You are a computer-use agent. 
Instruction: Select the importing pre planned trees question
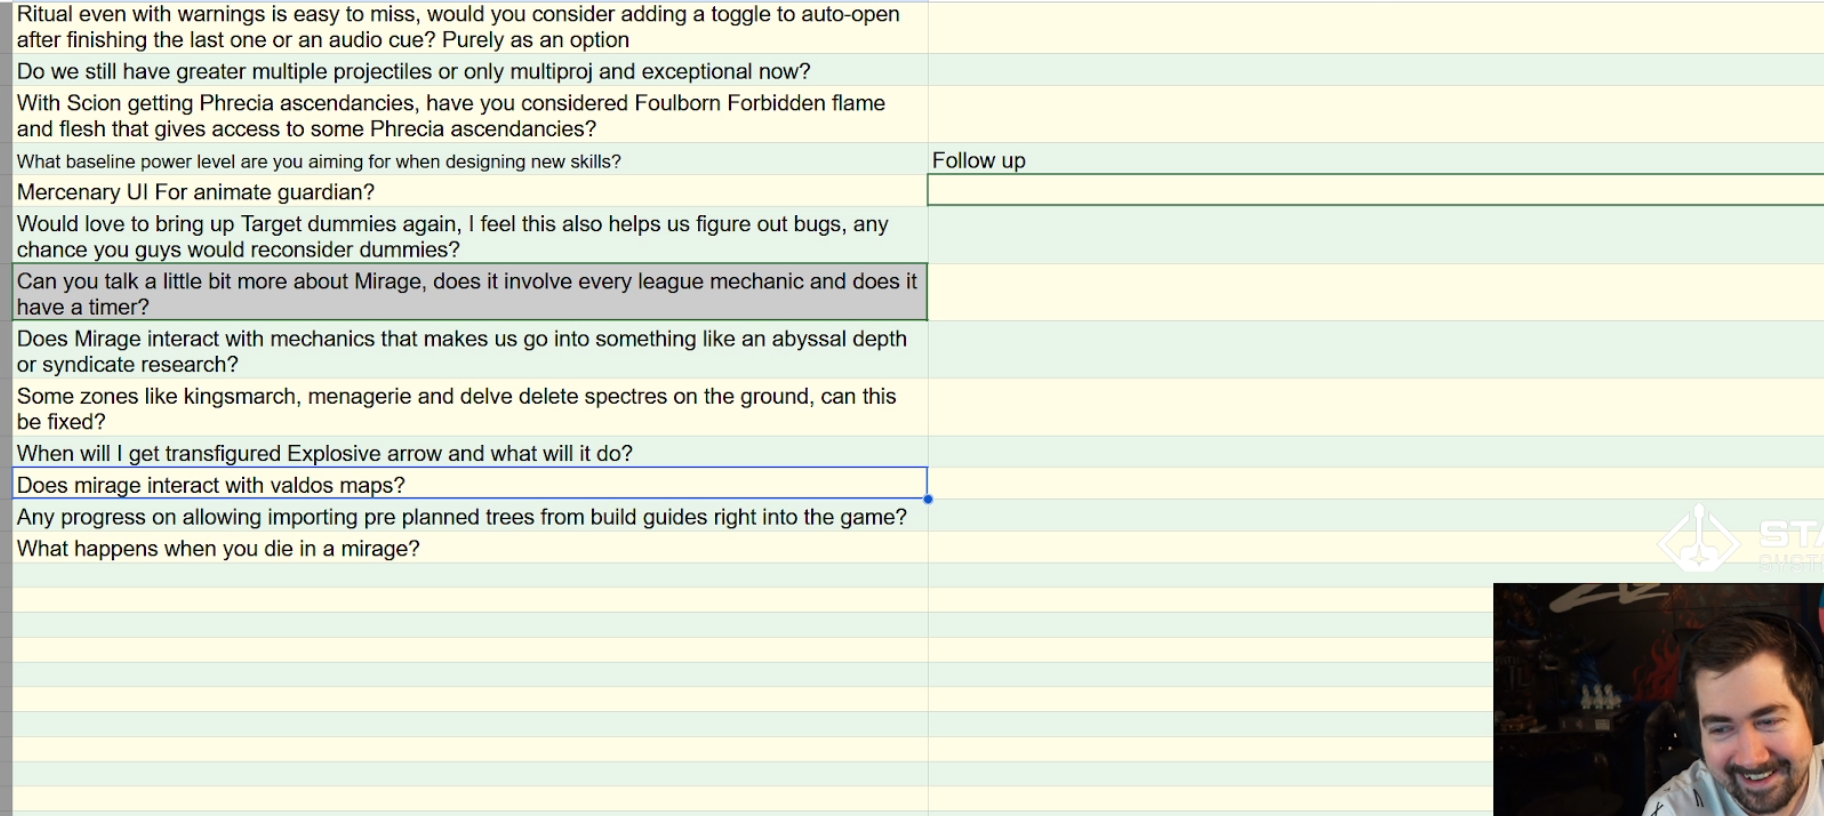coord(470,516)
